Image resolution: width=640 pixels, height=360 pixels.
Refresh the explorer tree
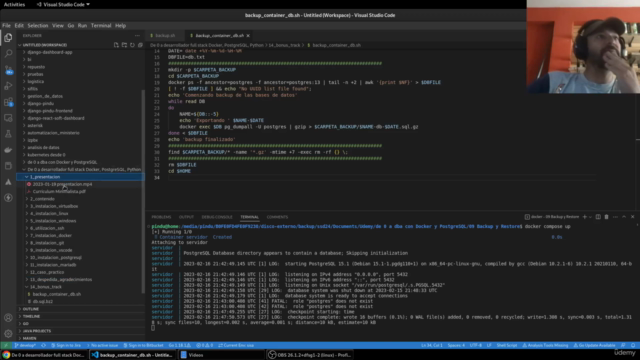(x=132, y=45)
